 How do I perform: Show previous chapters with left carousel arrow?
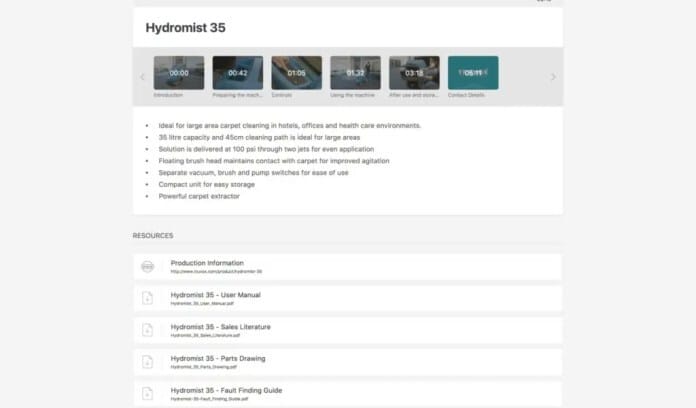tap(142, 77)
